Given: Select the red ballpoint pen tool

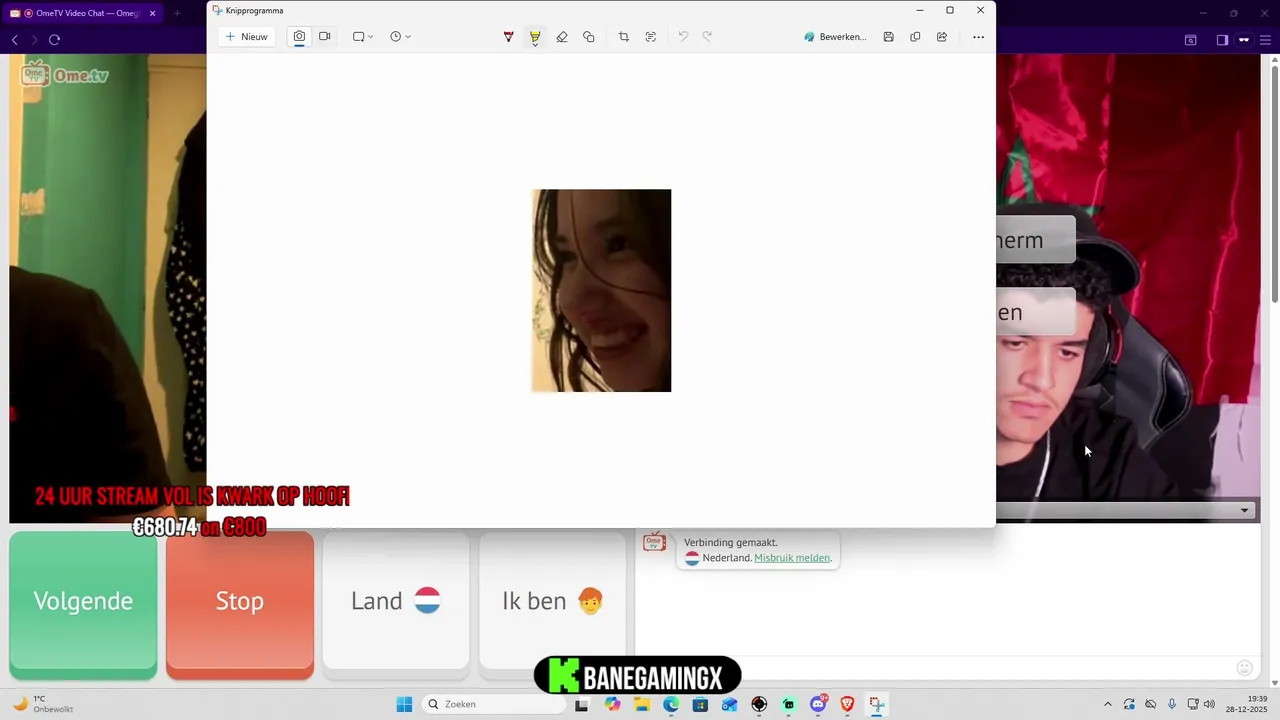Looking at the screenshot, I should [x=508, y=37].
